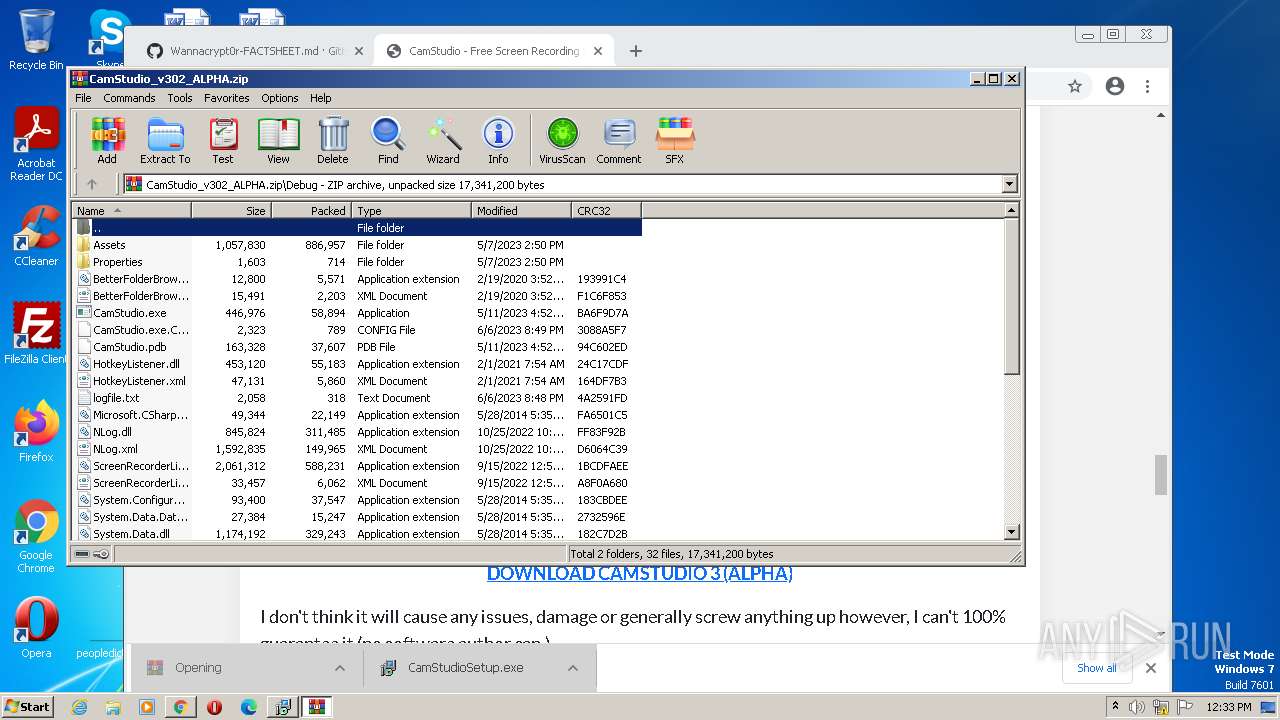Open Acrobat Reader DC desktop icon
The image size is (1280, 720).
click(x=36, y=145)
